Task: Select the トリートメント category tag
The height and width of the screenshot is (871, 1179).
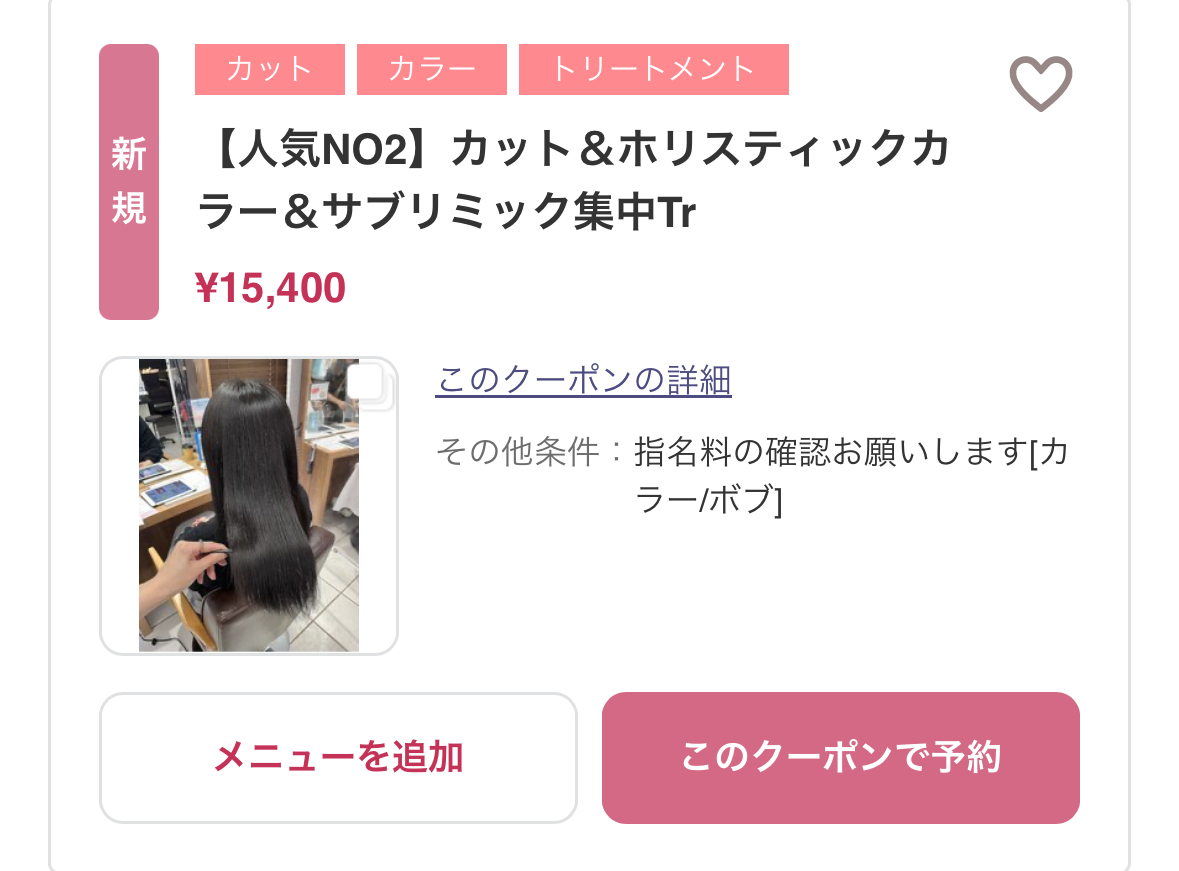Action: pyautogui.click(x=653, y=69)
